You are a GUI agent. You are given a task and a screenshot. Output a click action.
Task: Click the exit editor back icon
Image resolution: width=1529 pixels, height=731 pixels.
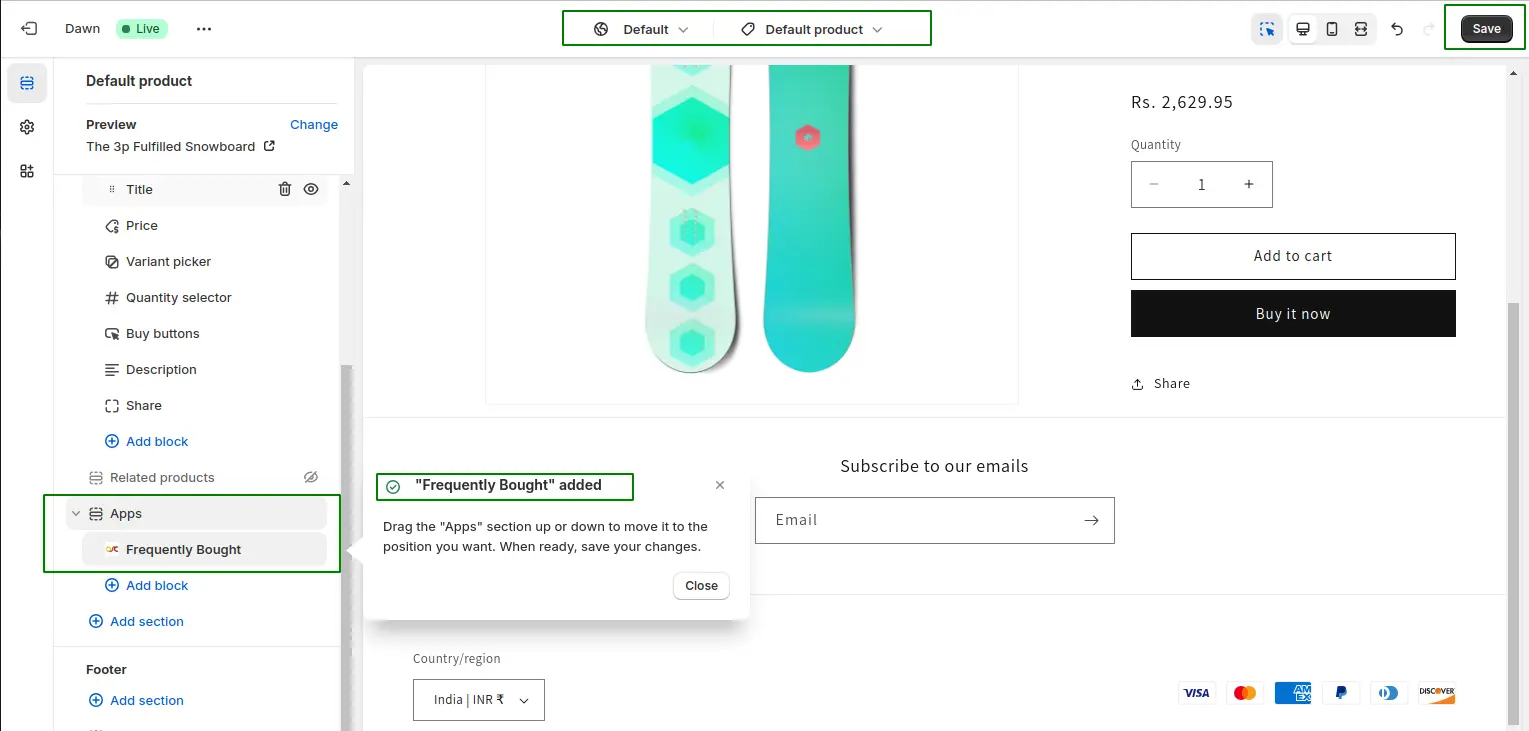tap(28, 29)
